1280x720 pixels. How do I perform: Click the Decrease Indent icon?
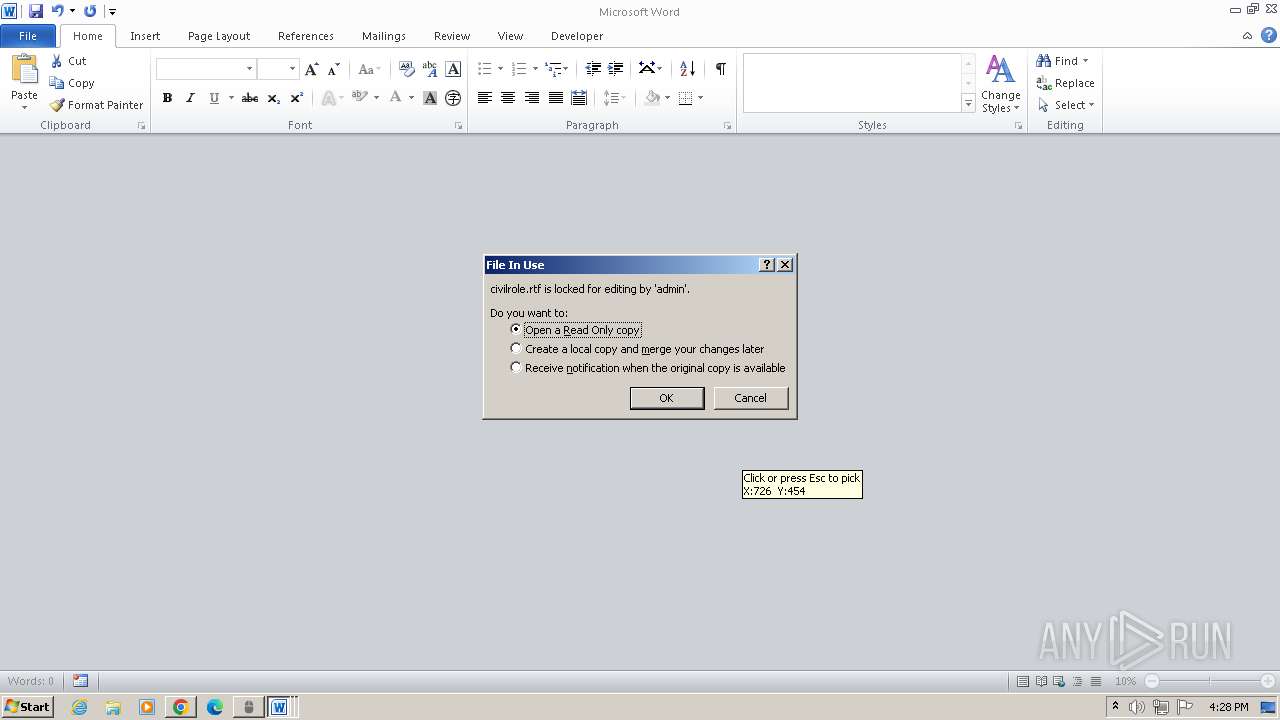click(593, 69)
